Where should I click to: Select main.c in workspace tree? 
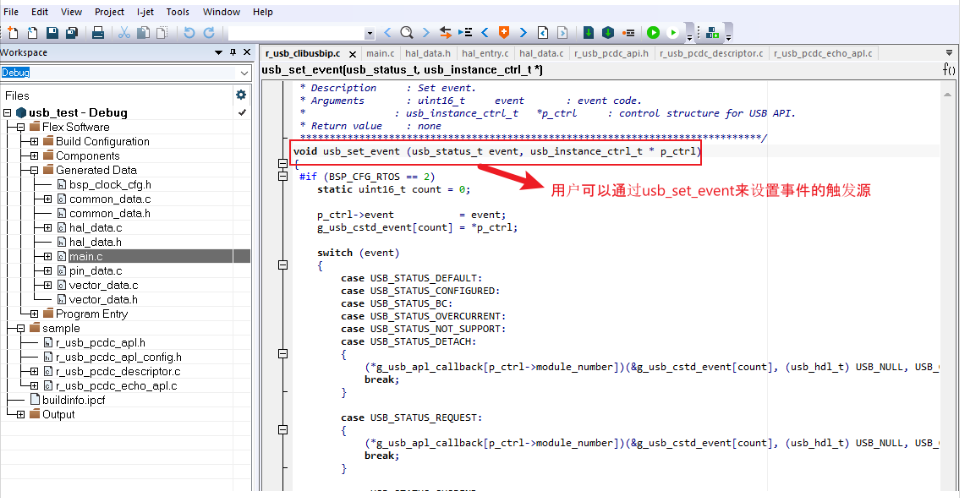pos(86,256)
